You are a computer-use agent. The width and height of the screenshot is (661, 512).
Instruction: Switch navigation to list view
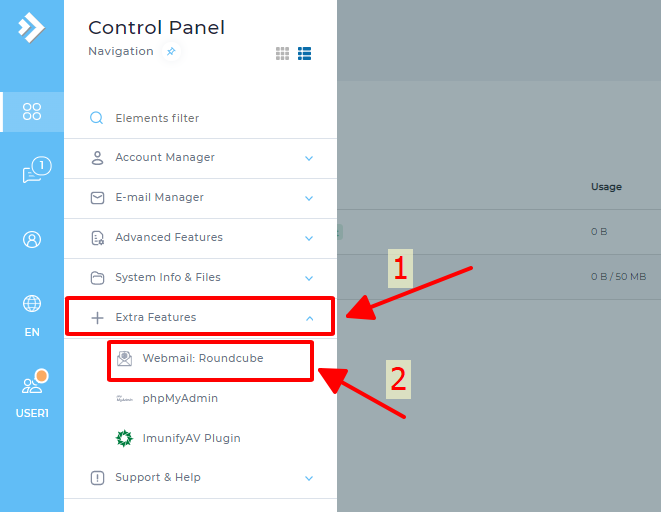305,53
